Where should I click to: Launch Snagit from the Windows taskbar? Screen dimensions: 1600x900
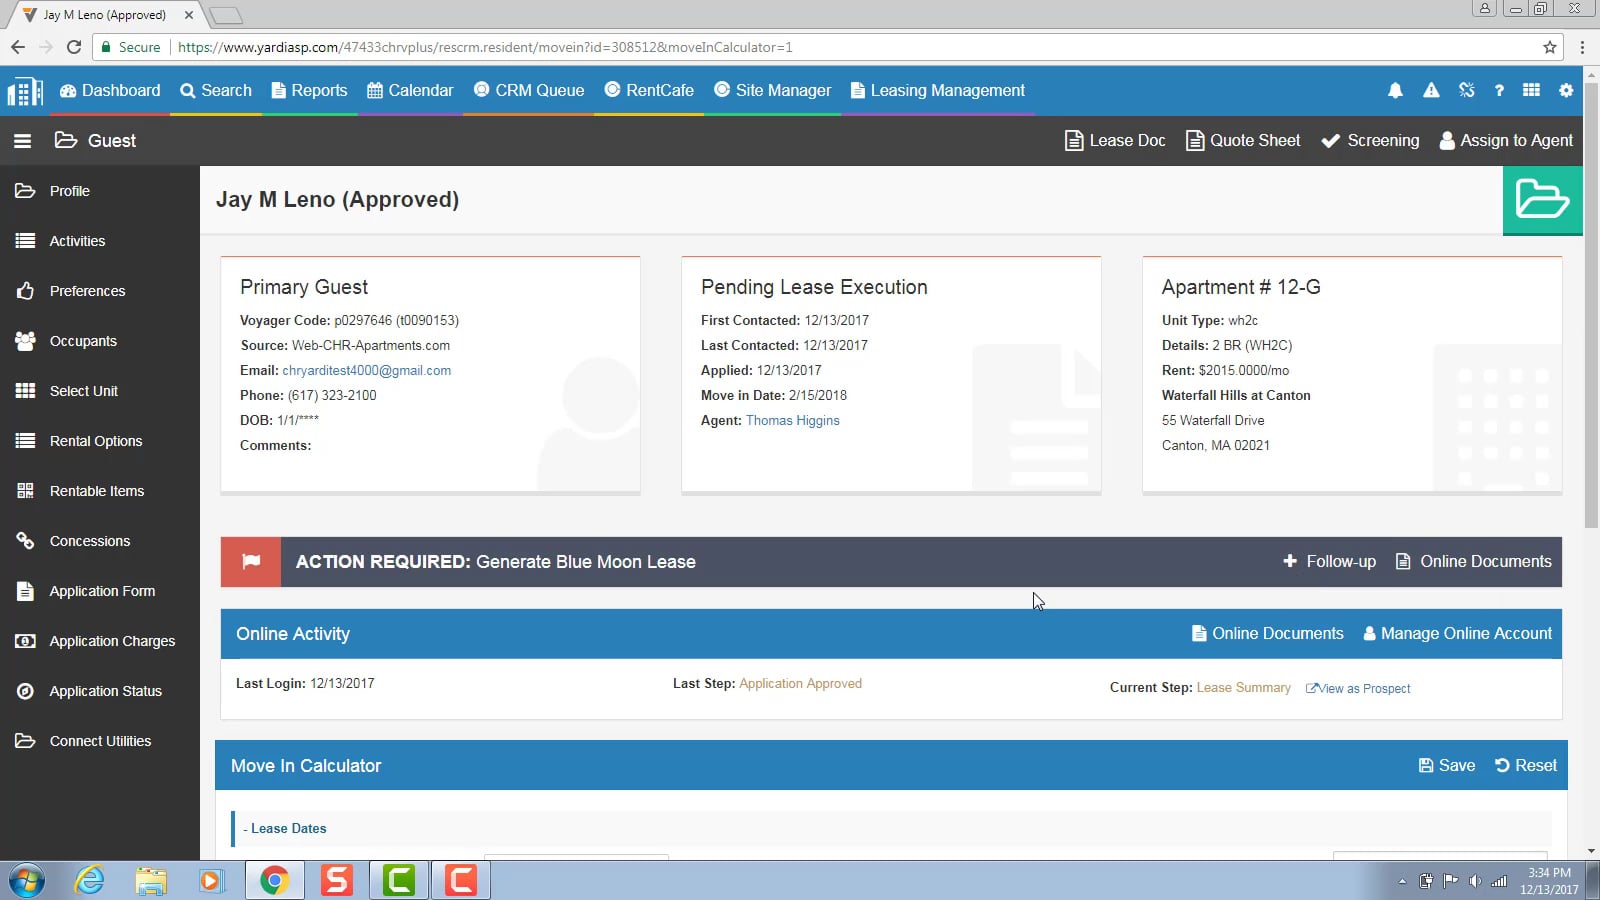point(337,880)
